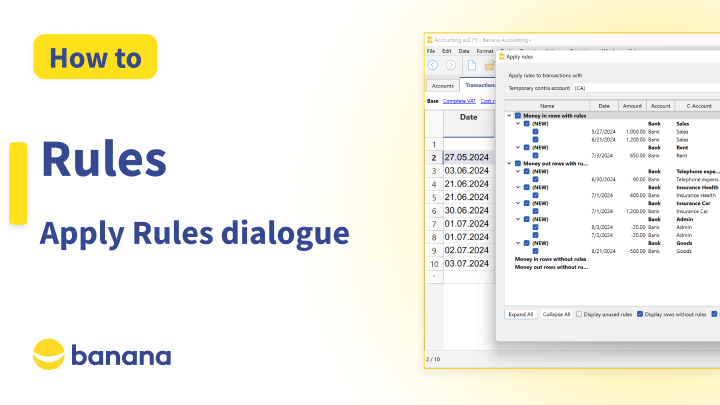Uncheck the (NEW) Insurance Car rule checkbox
The width and height of the screenshot is (720, 405).
(x=527, y=203)
